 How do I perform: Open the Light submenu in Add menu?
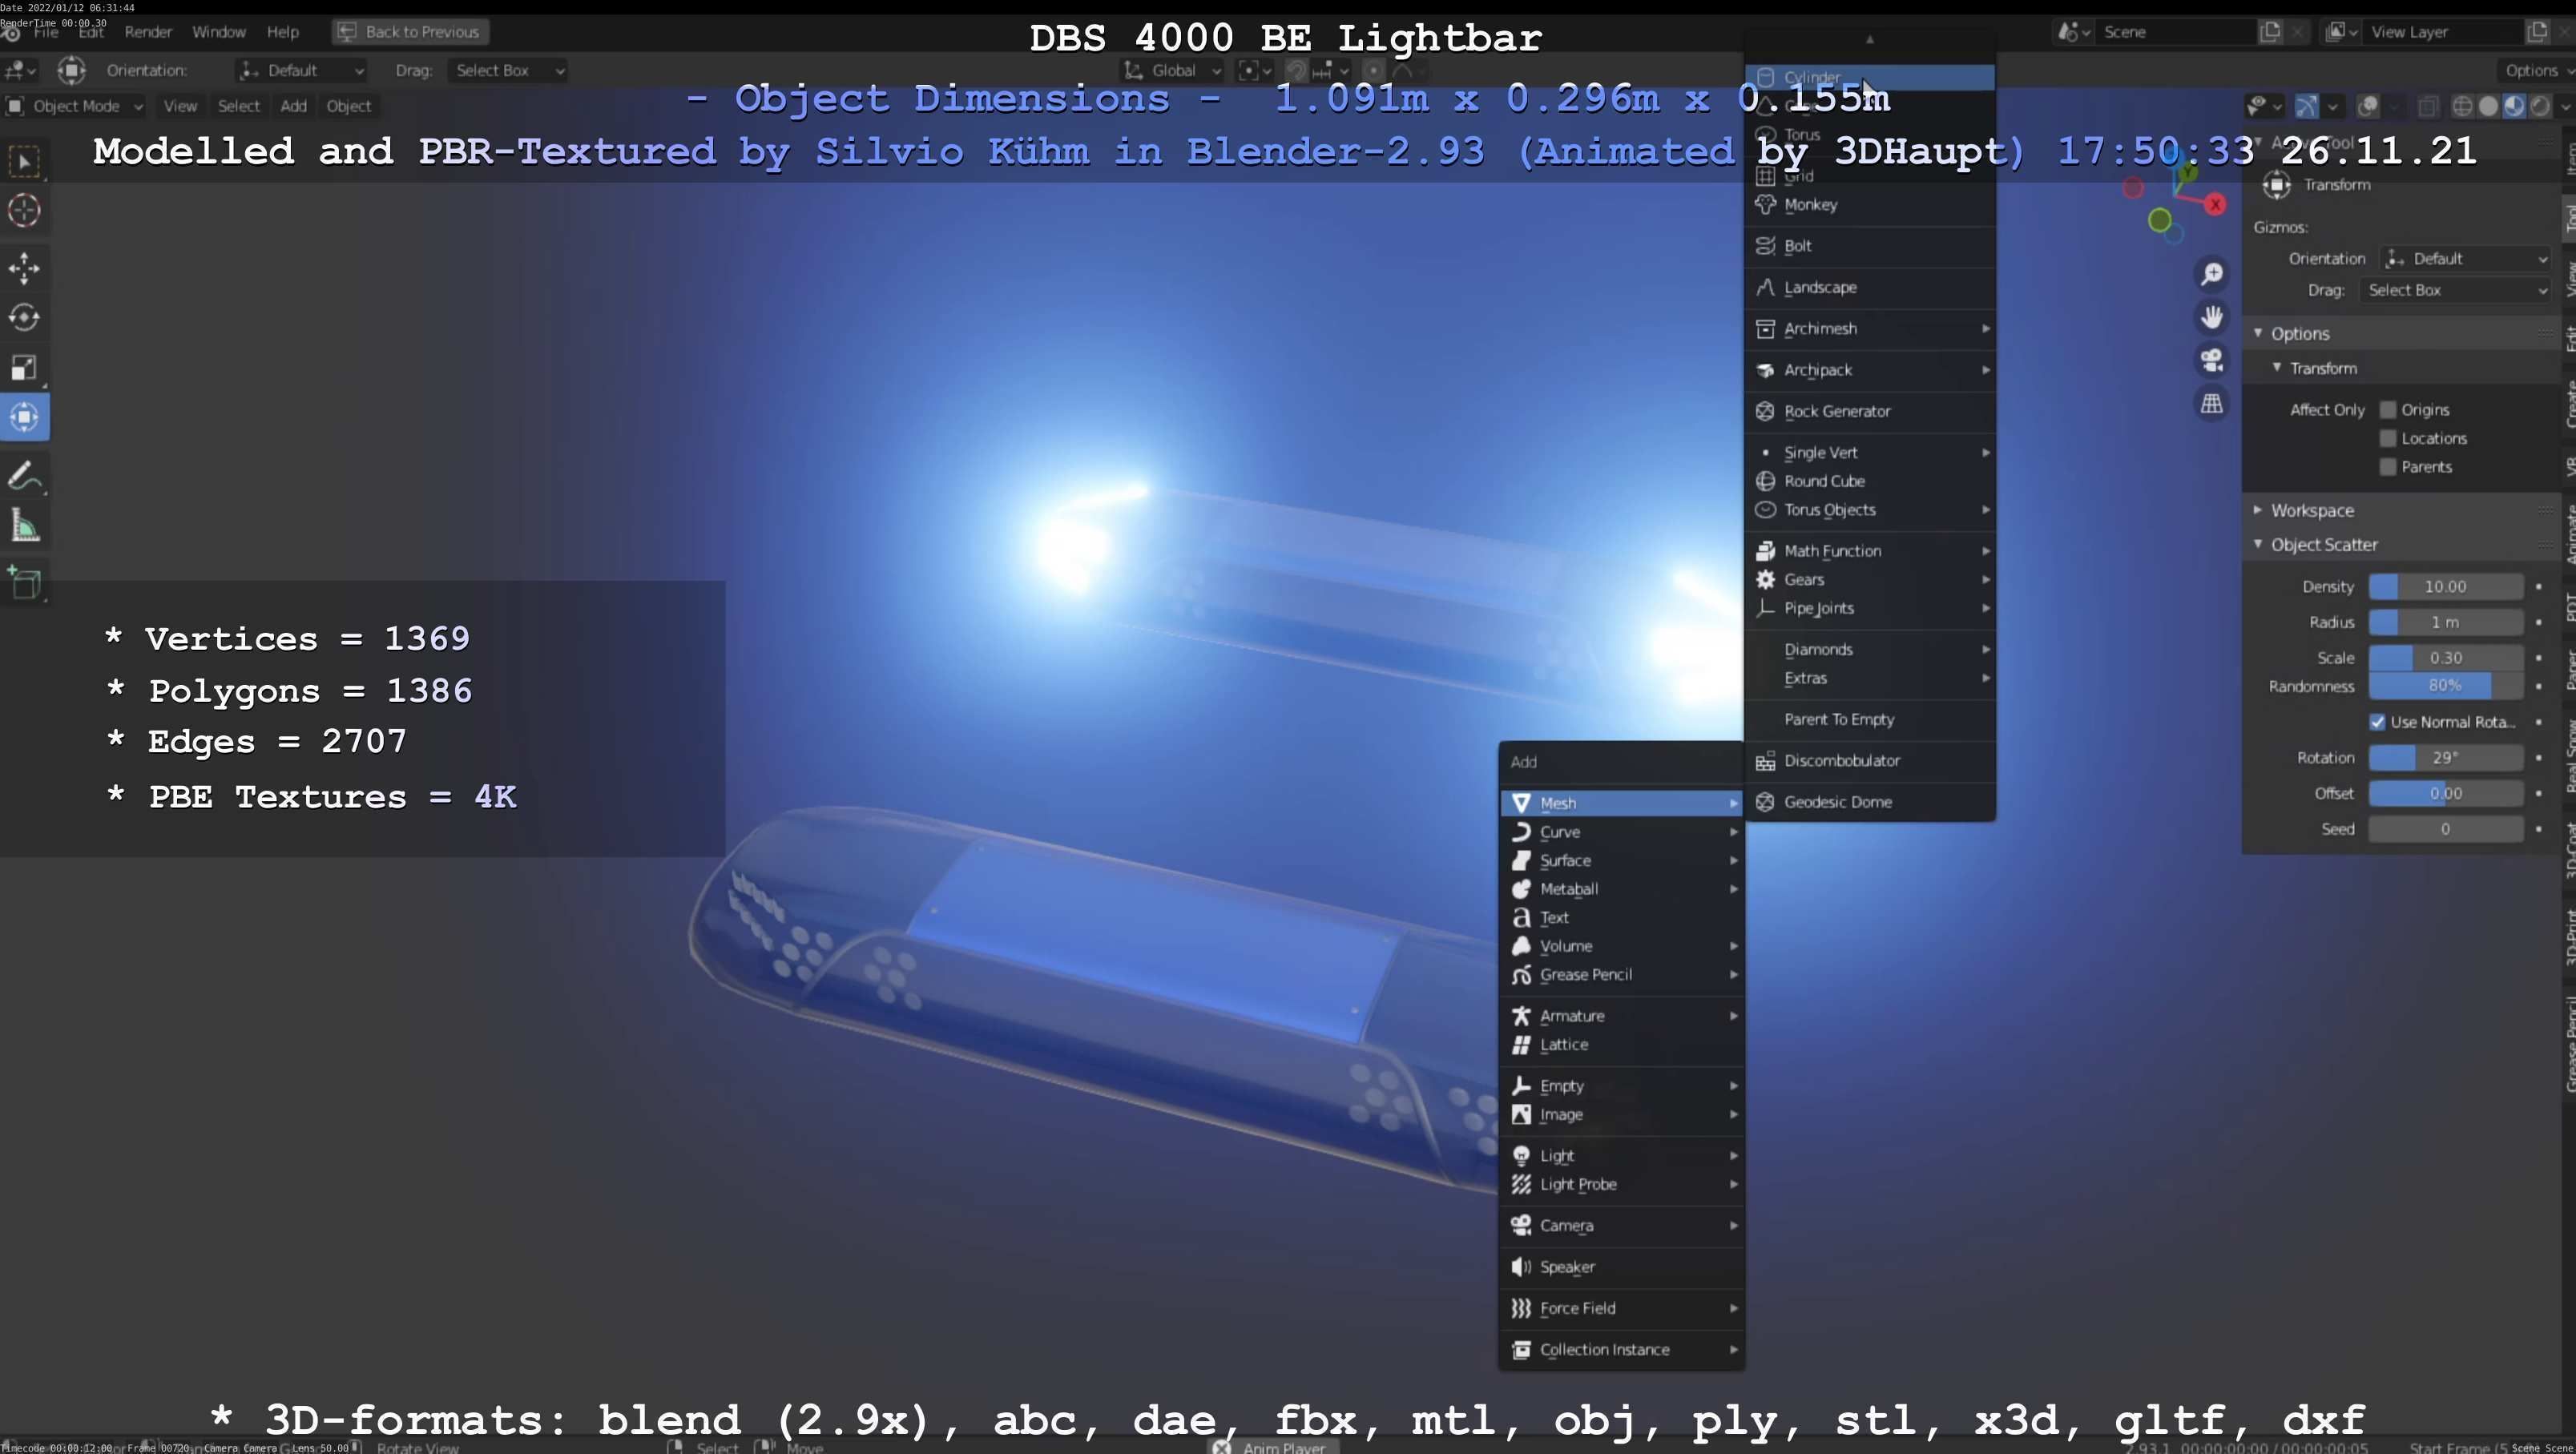[1621, 1156]
